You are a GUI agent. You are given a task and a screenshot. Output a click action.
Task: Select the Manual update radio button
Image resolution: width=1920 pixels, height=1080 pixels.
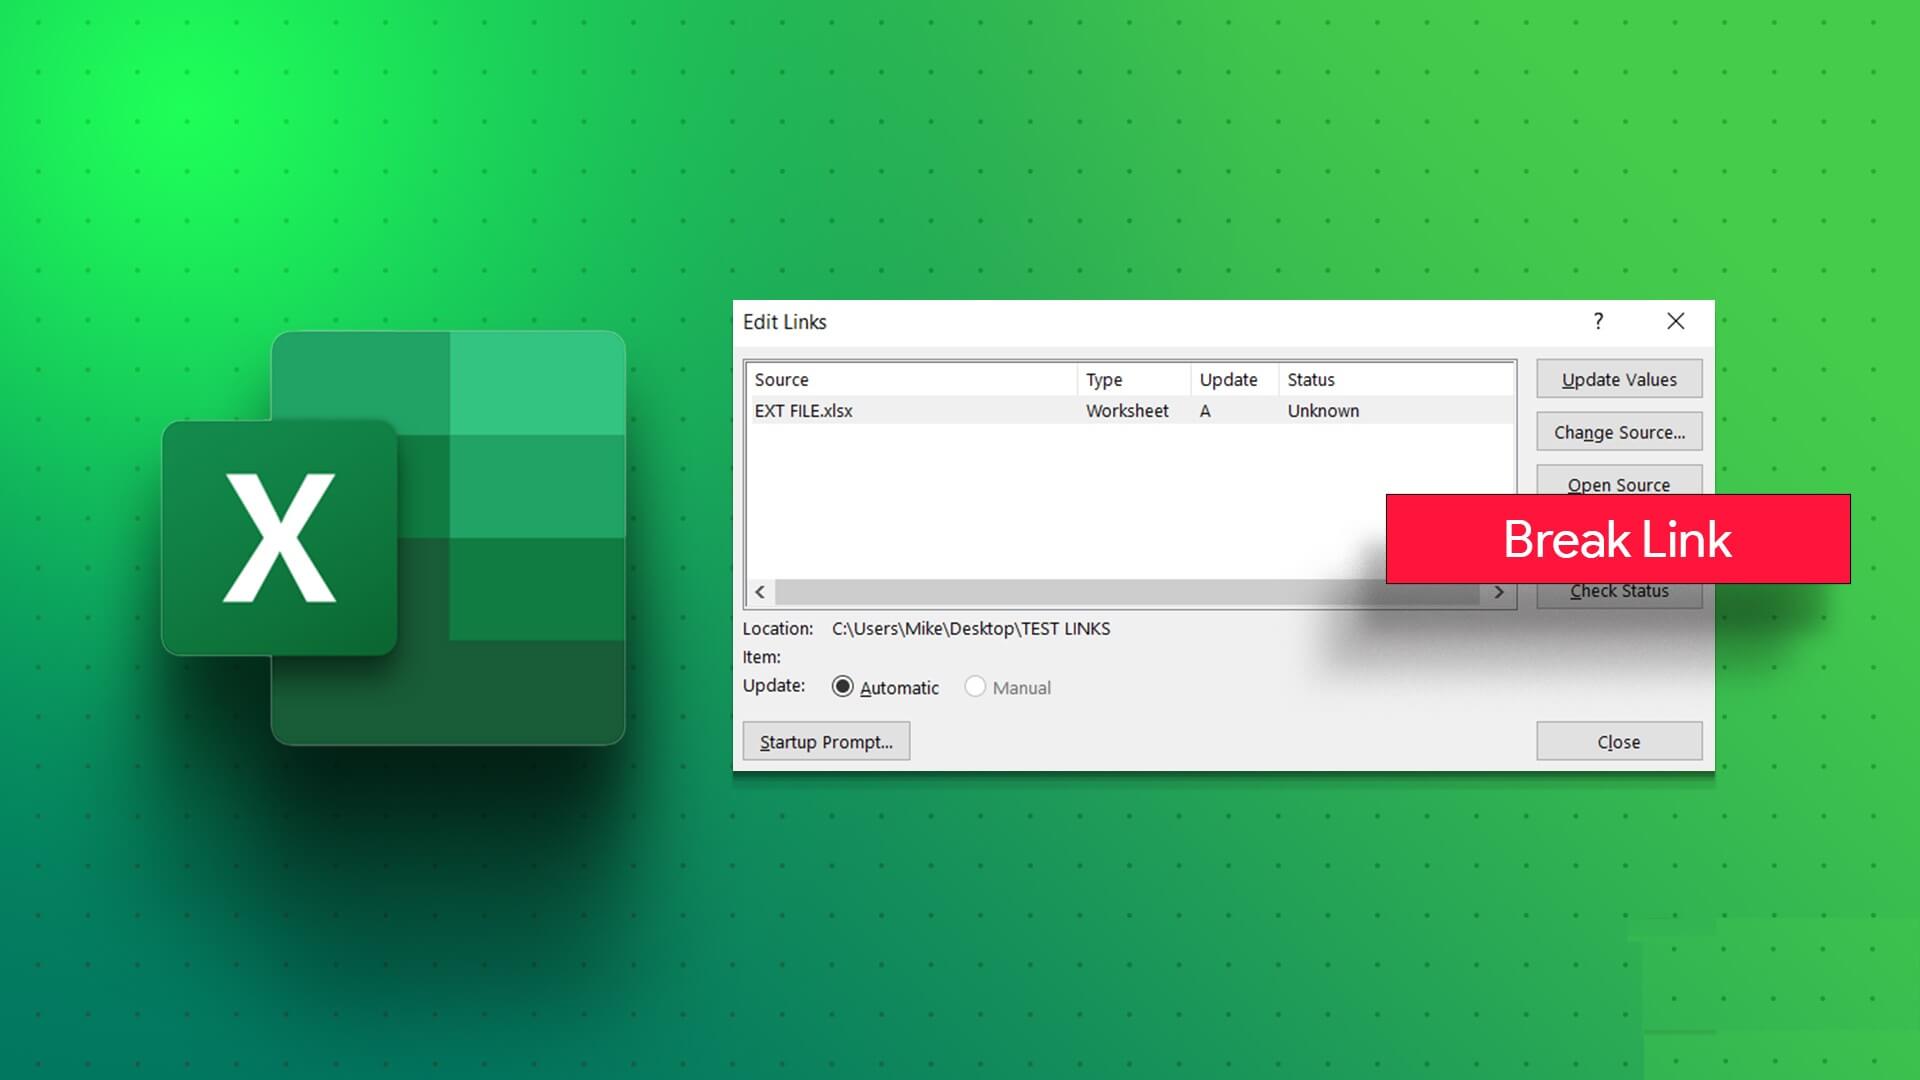pyautogui.click(x=975, y=687)
